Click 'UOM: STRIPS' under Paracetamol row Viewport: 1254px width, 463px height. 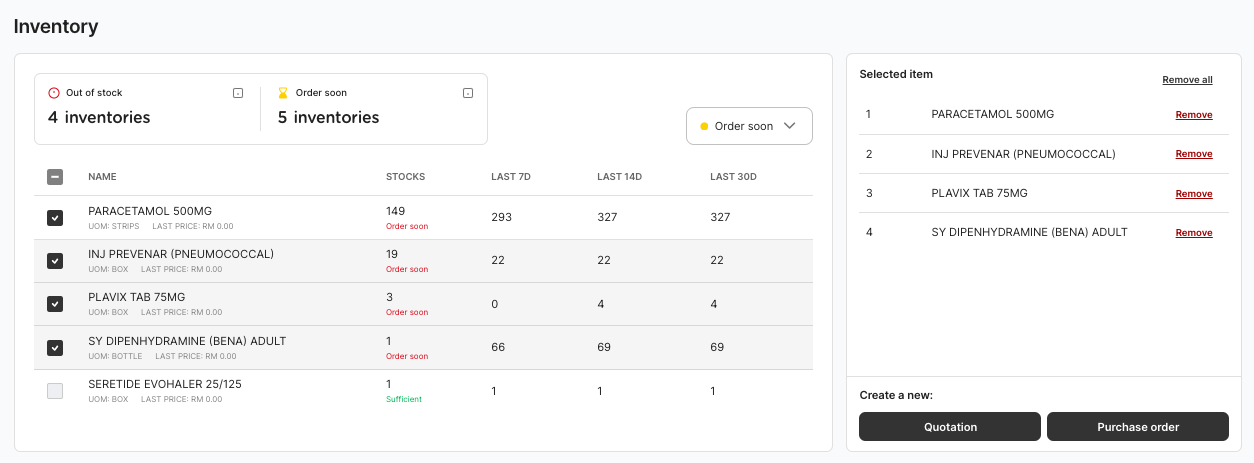pyautogui.click(x=114, y=226)
